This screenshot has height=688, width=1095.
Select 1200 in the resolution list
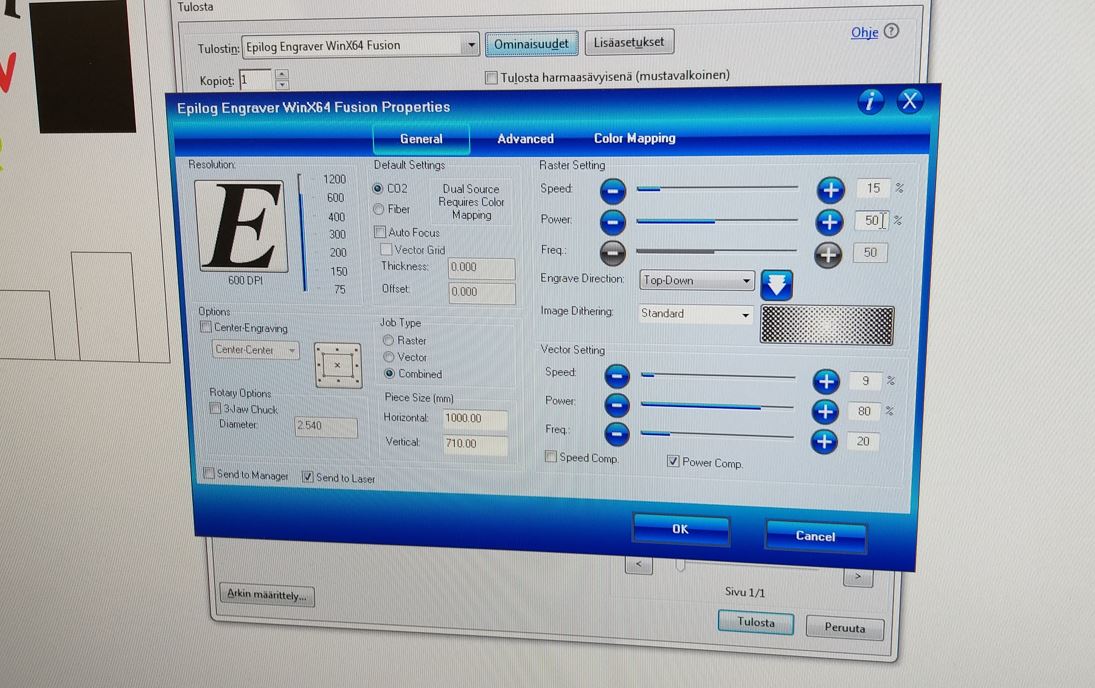pyautogui.click(x=335, y=180)
